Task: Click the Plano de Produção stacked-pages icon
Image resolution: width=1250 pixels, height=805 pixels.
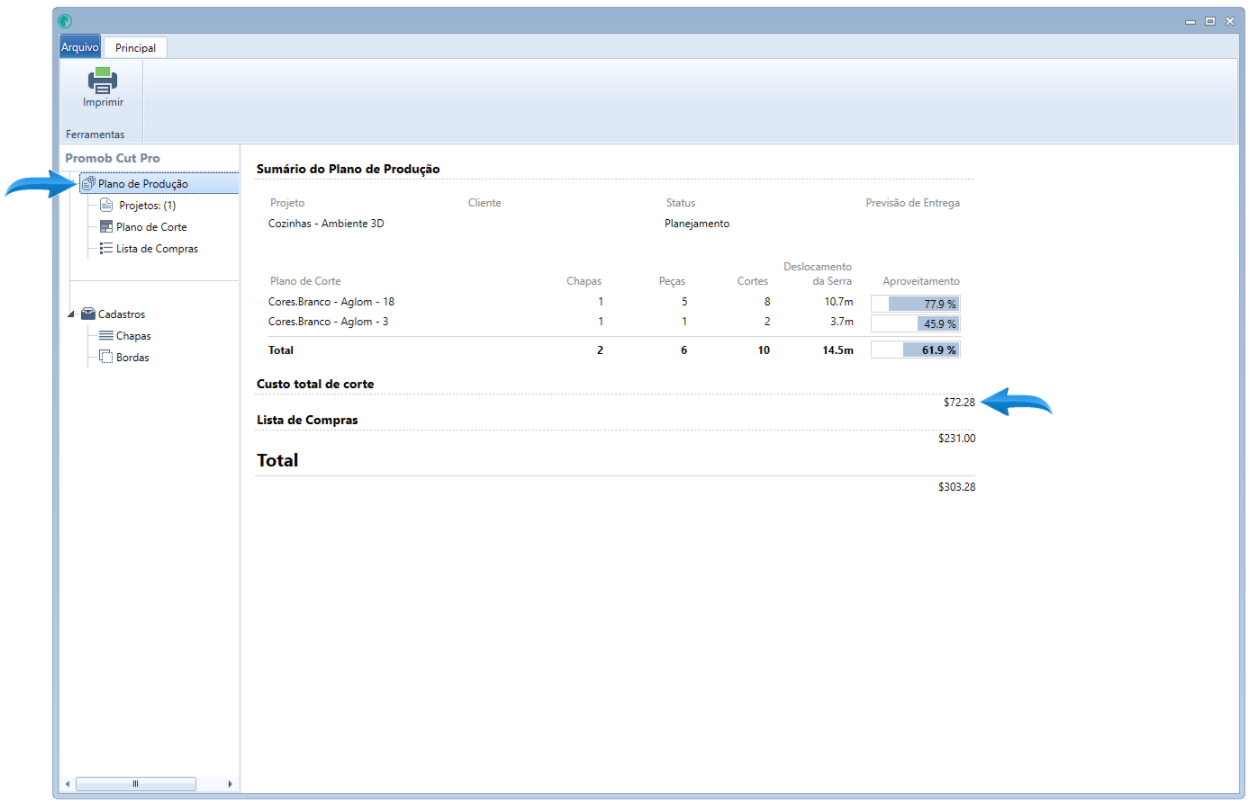Action: [88, 184]
